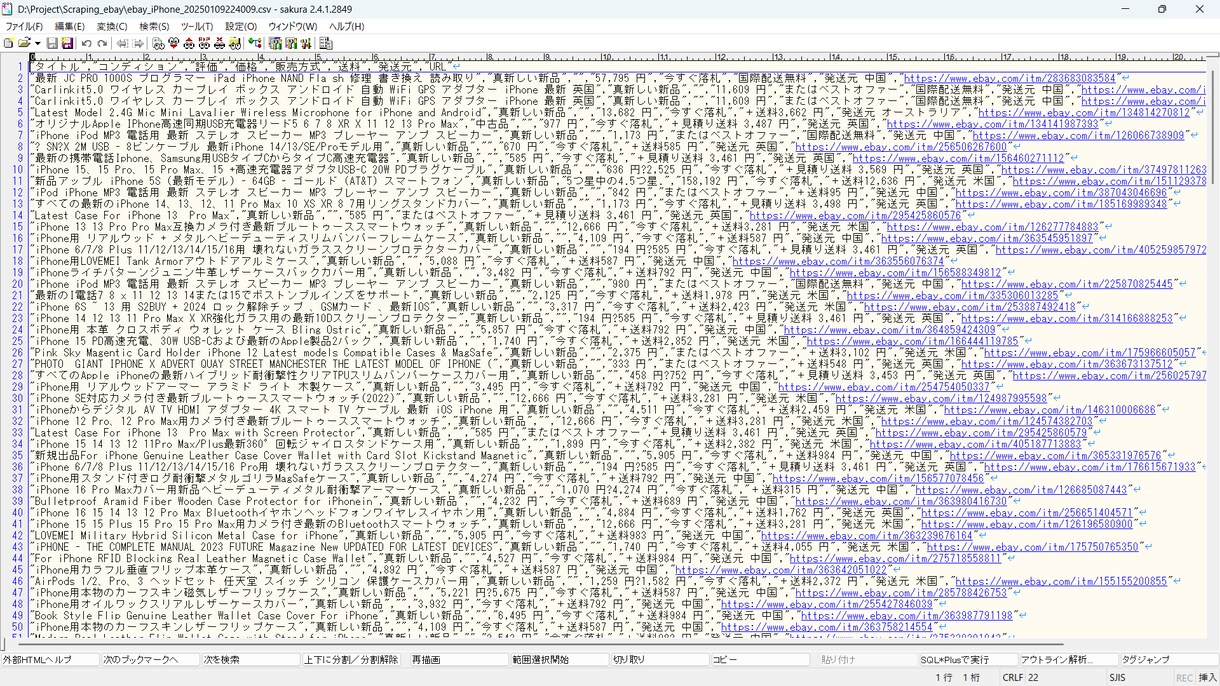The width and height of the screenshot is (1220, 686).
Task: Open the replace binoculars icon
Action: click(204, 44)
